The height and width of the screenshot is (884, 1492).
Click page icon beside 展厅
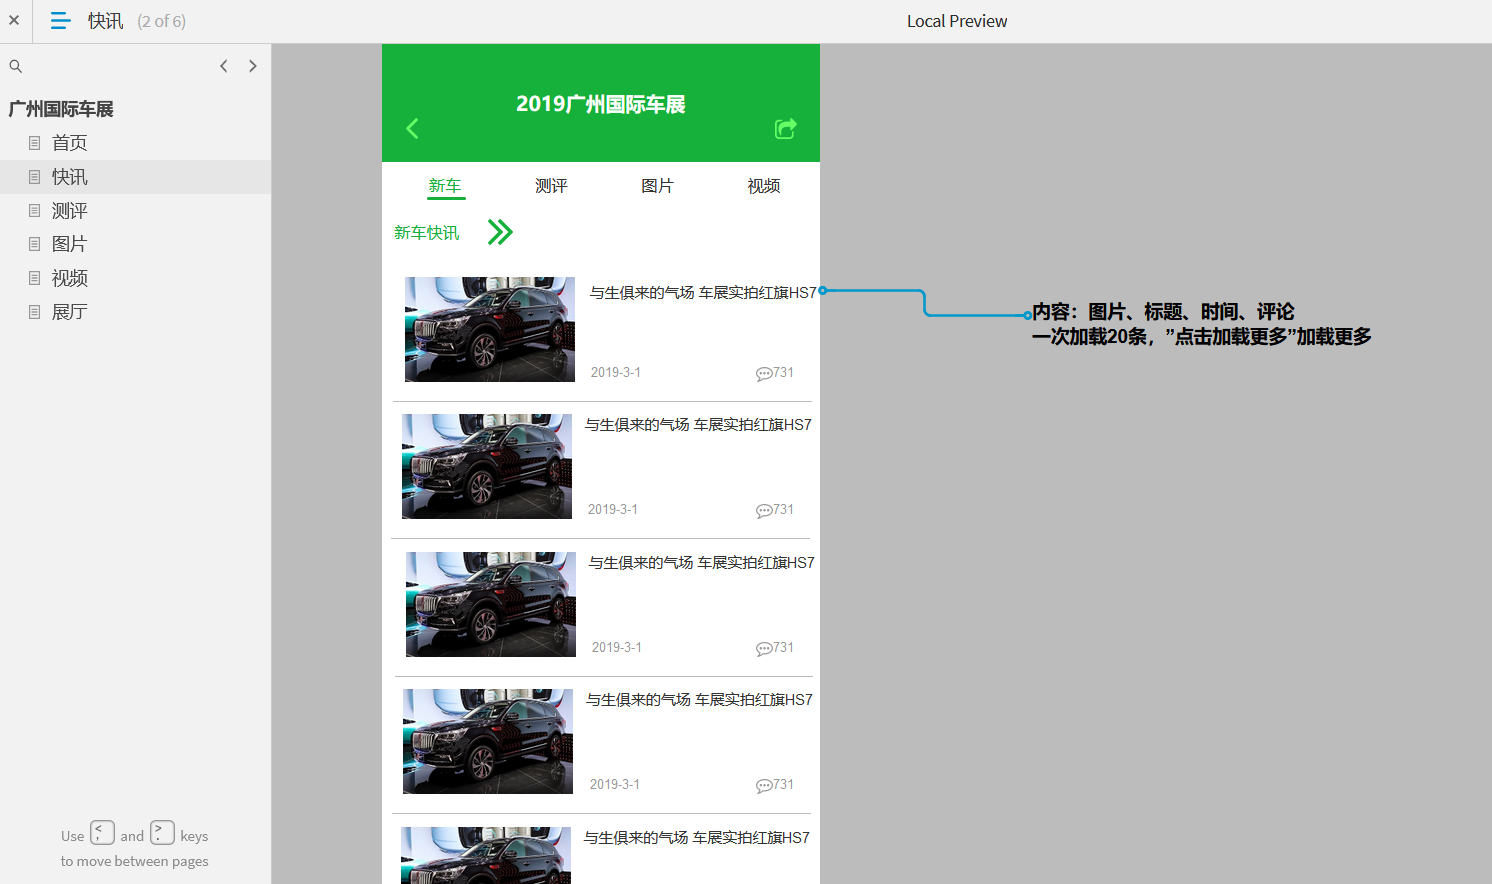34,312
